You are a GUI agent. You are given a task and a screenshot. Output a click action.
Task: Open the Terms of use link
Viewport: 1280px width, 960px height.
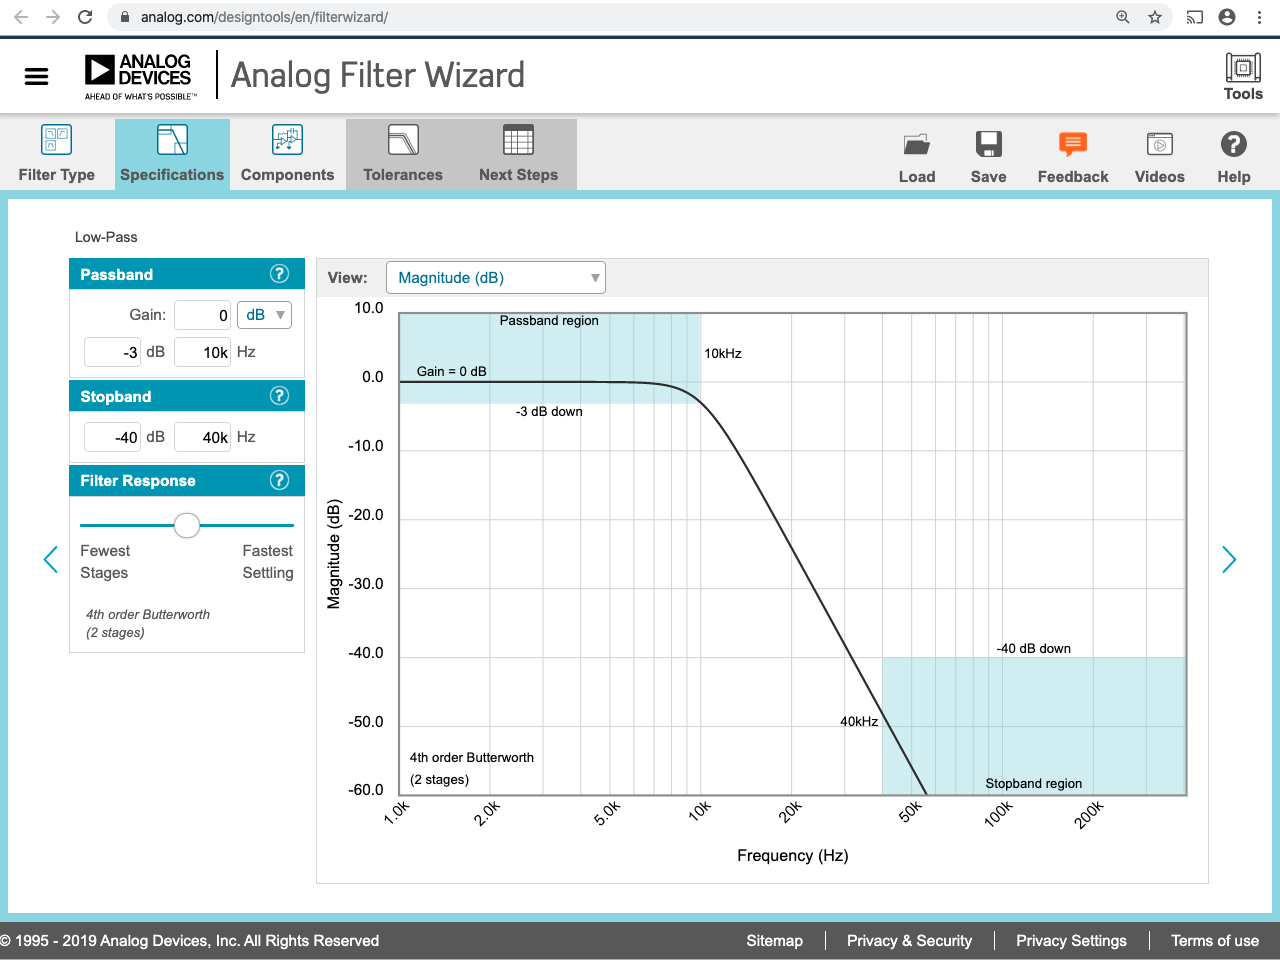[1215, 941]
